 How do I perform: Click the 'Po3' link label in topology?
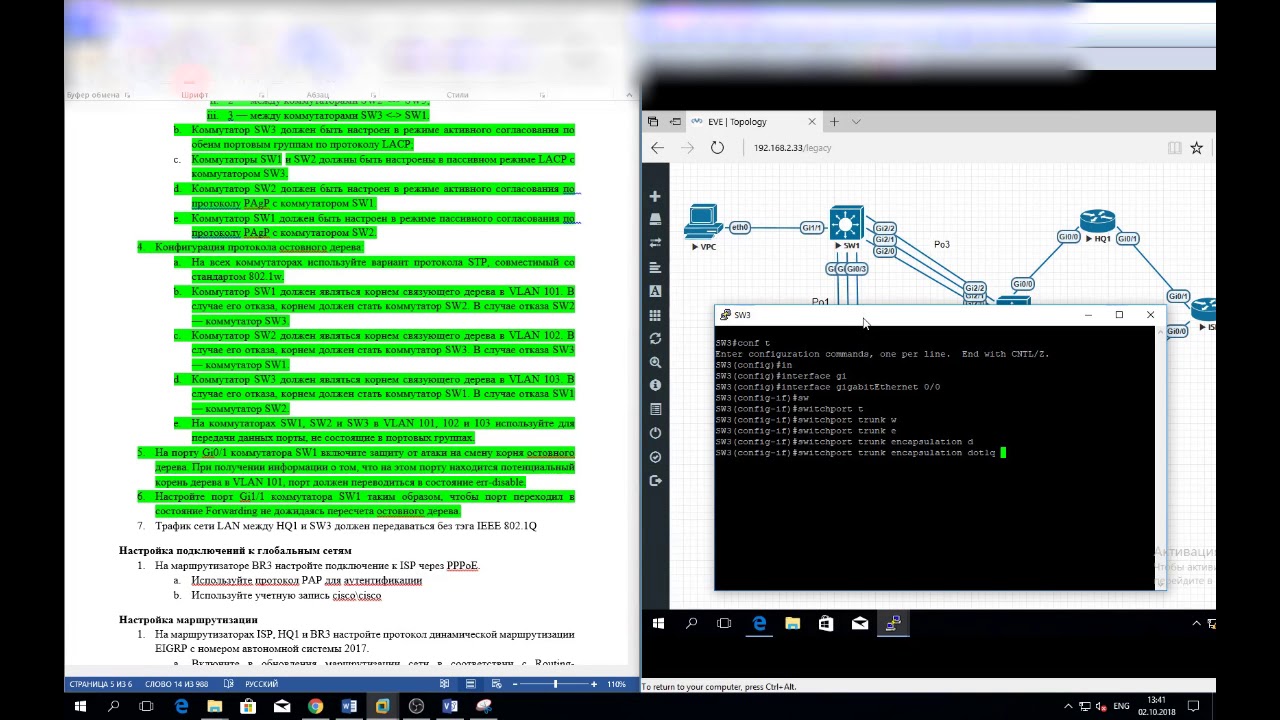942,244
